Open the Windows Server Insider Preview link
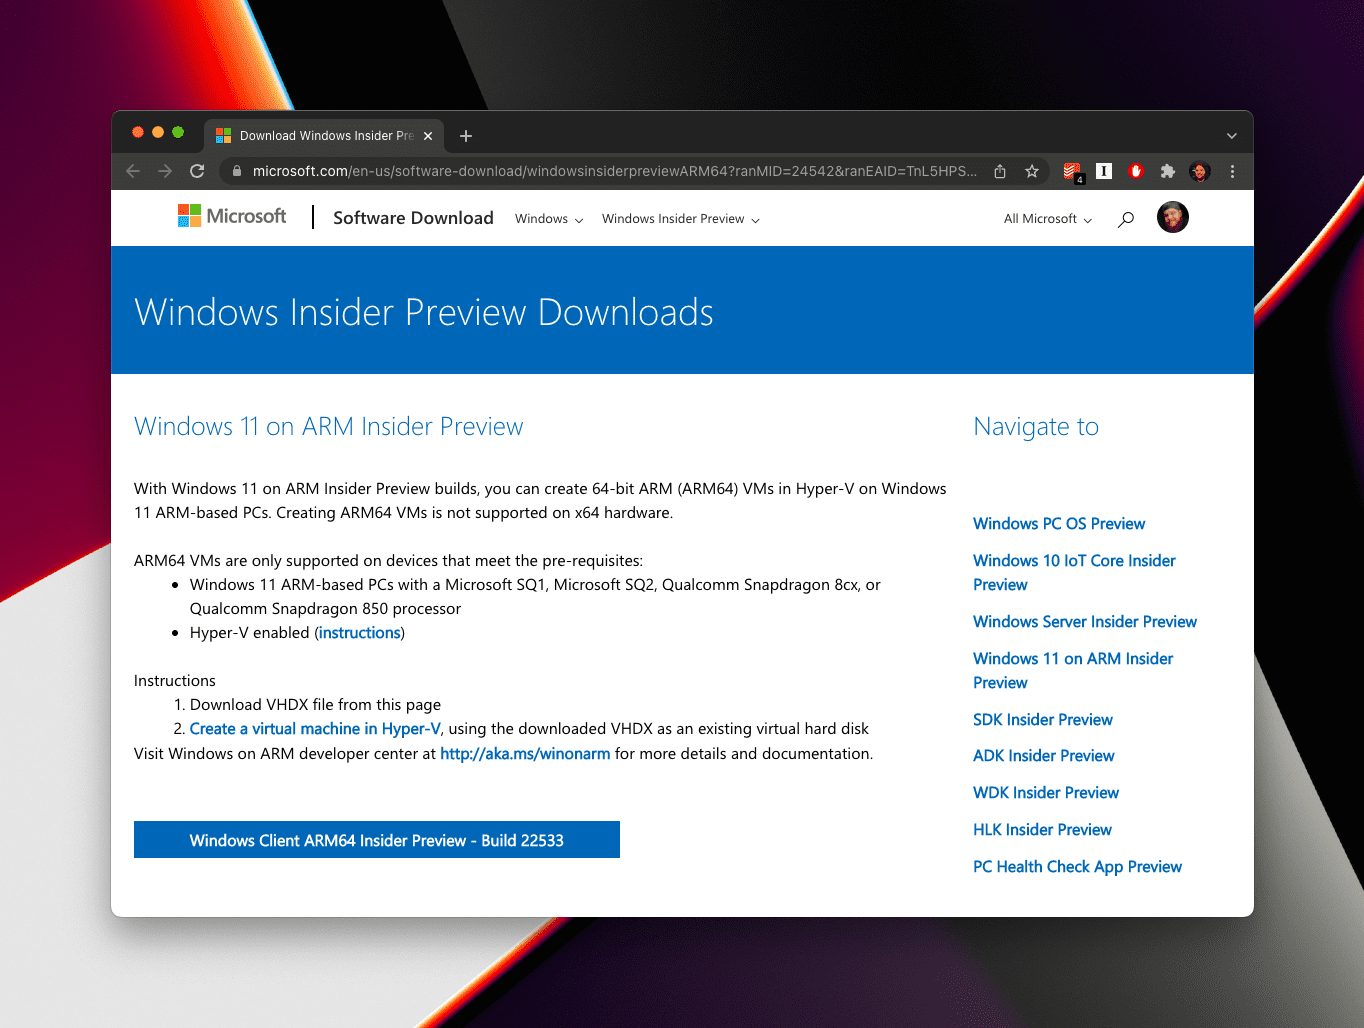The width and height of the screenshot is (1364, 1028). (x=1084, y=621)
